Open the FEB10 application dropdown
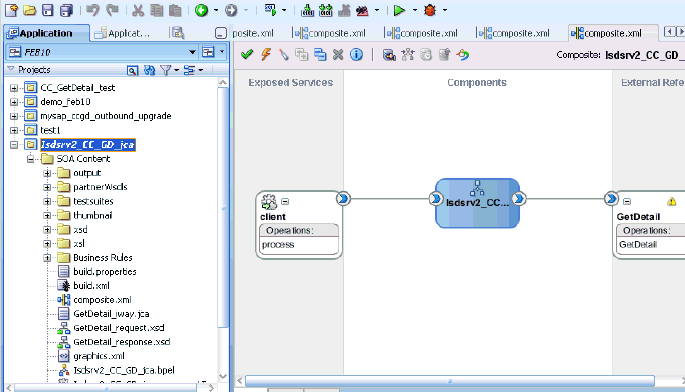The height and width of the screenshot is (392, 685). pos(192,52)
